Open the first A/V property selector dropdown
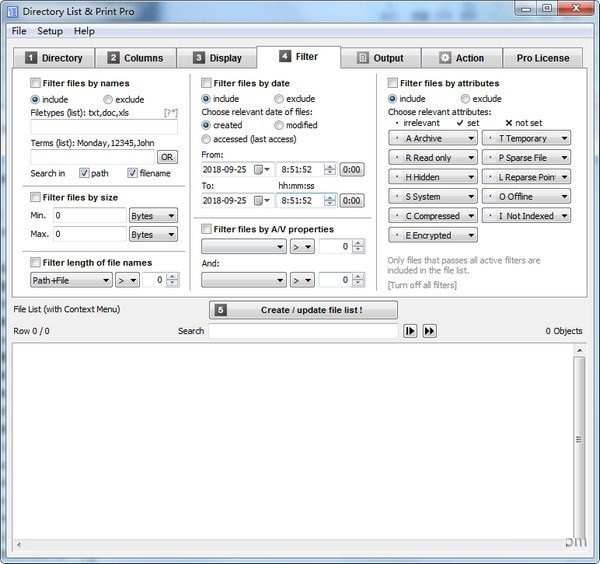This screenshot has height=564, width=600. coord(244,247)
